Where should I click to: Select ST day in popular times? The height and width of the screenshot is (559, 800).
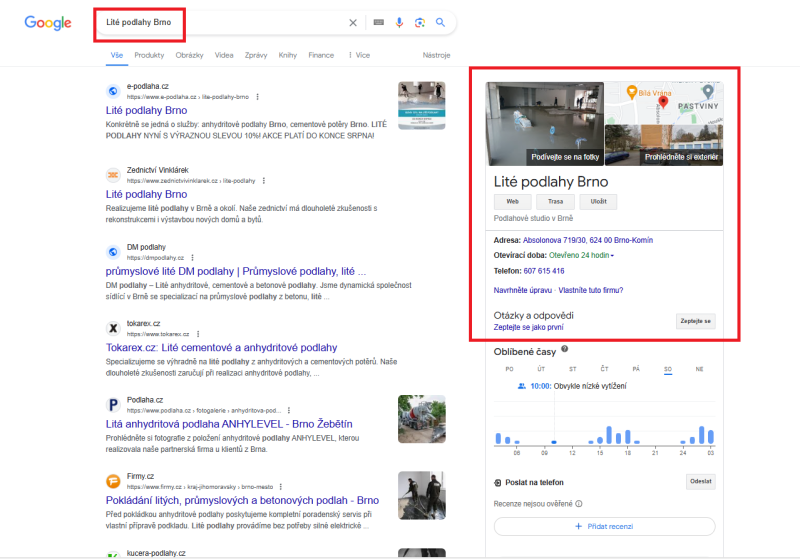573,369
